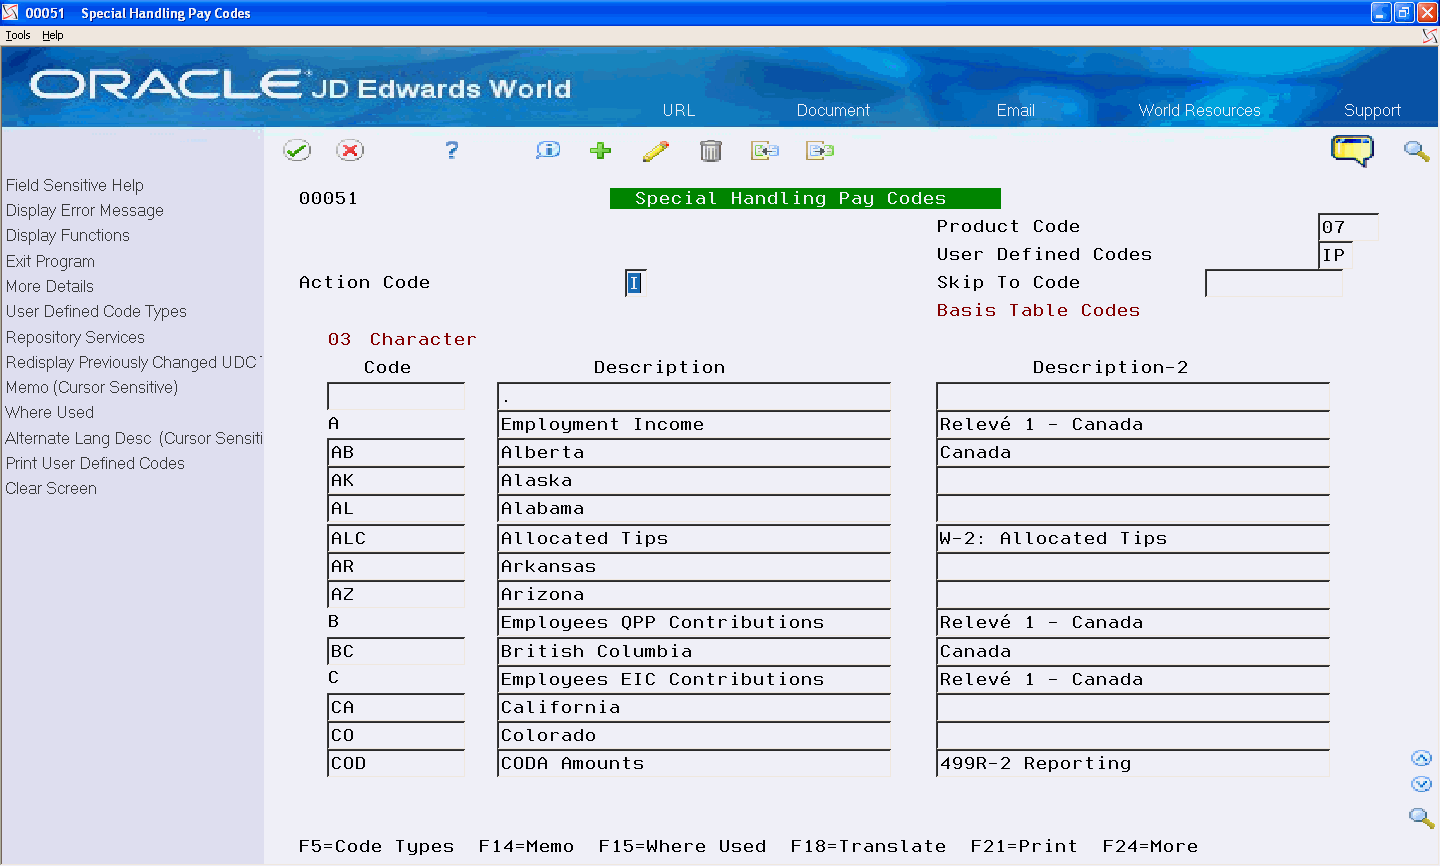The width and height of the screenshot is (1440, 866).
Task: Select the pencil edit icon
Action: 656,150
